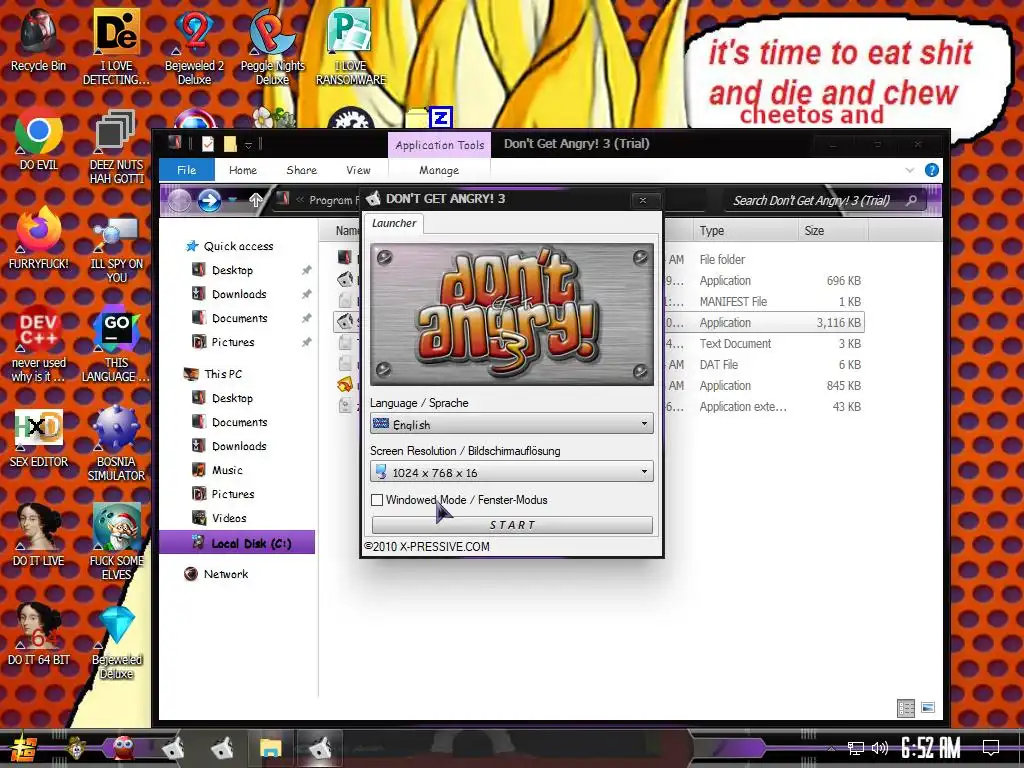Open the DO IT LIVE desktop icon
Screen dimensions: 1024x768
pyautogui.click(x=39, y=536)
